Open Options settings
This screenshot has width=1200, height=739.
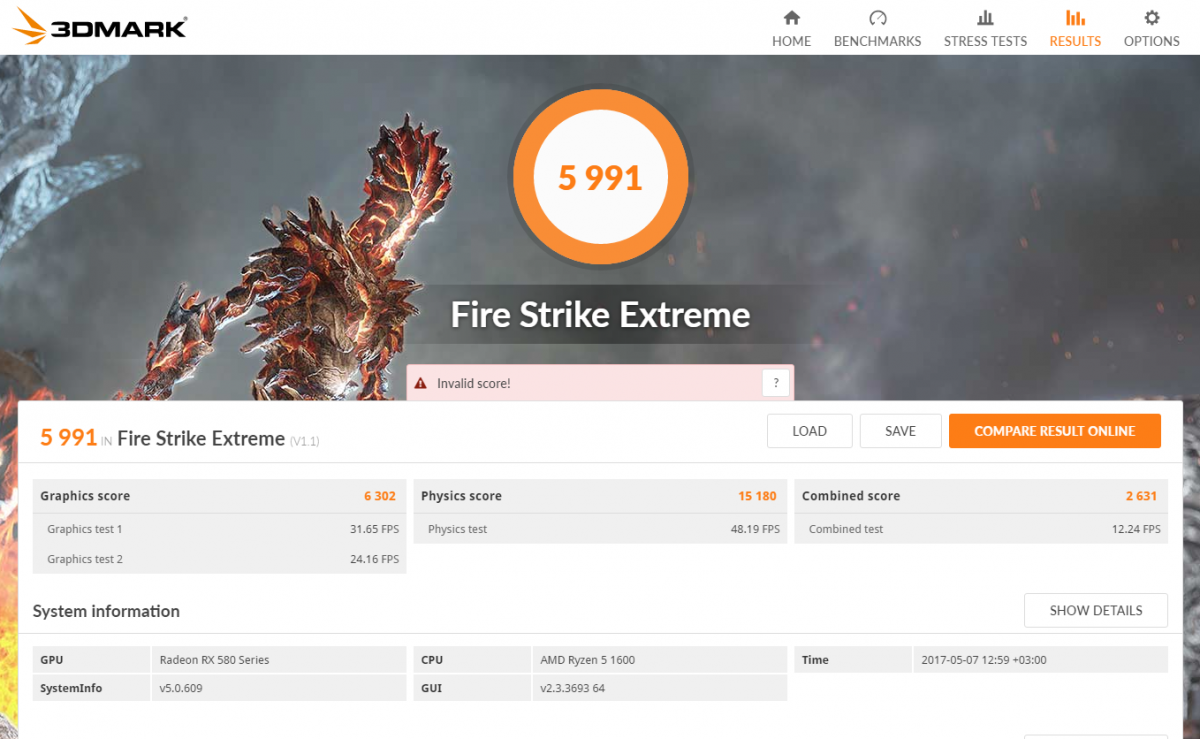[1151, 29]
